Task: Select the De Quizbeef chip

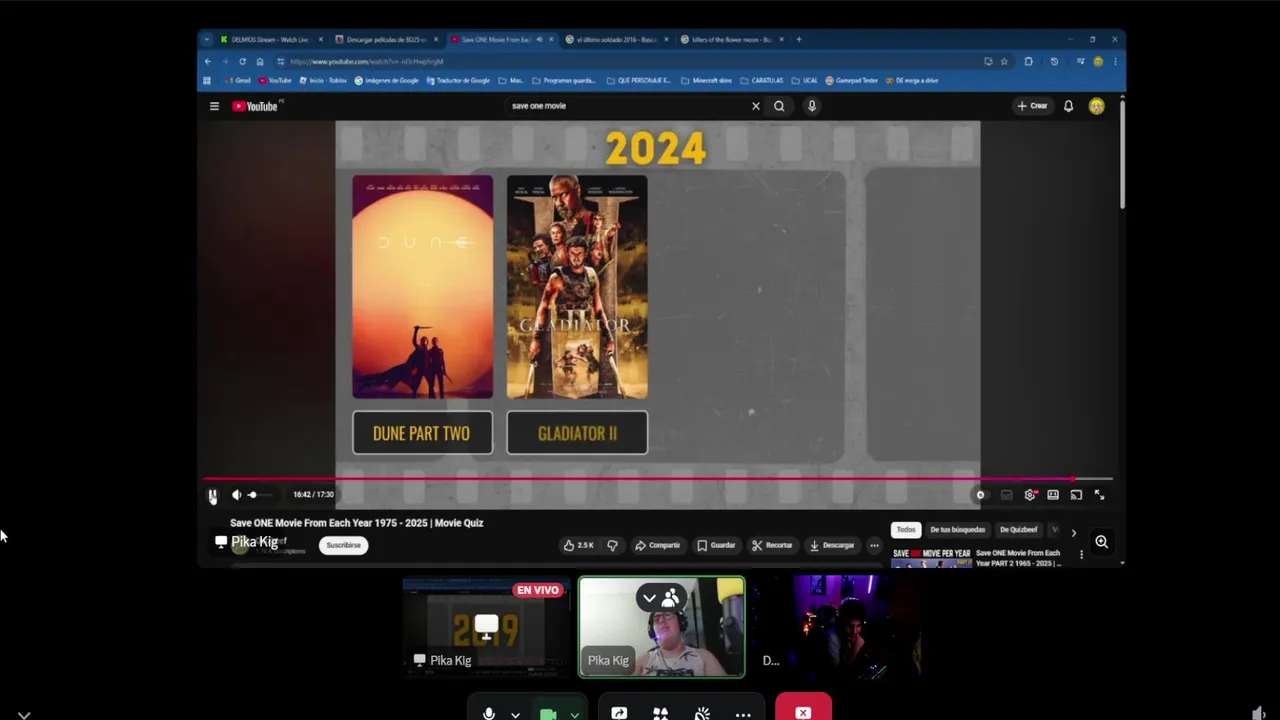Action: point(1019,530)
